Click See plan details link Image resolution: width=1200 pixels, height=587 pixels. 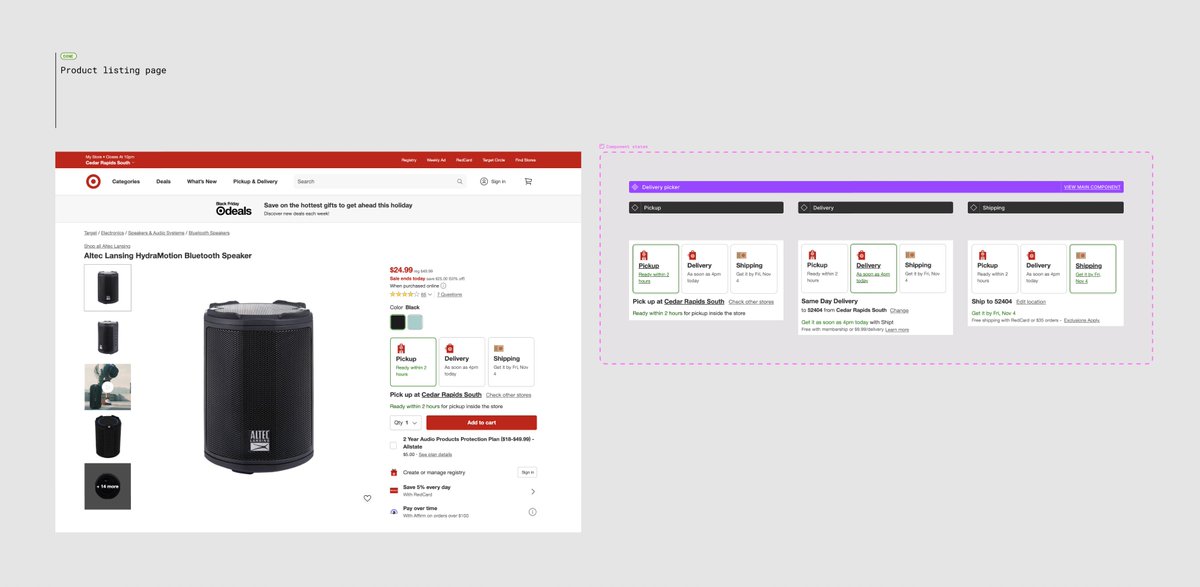[435, 455]
